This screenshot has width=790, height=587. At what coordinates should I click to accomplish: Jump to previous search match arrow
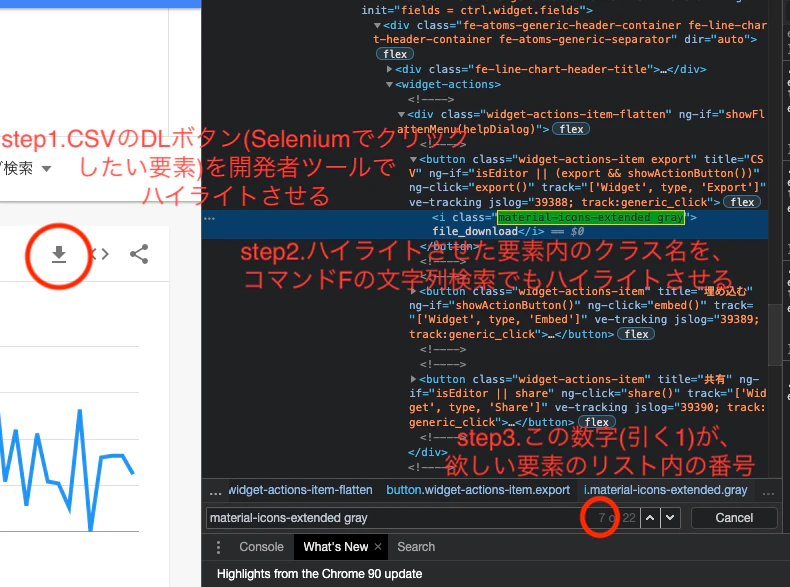tap(650, 517)
